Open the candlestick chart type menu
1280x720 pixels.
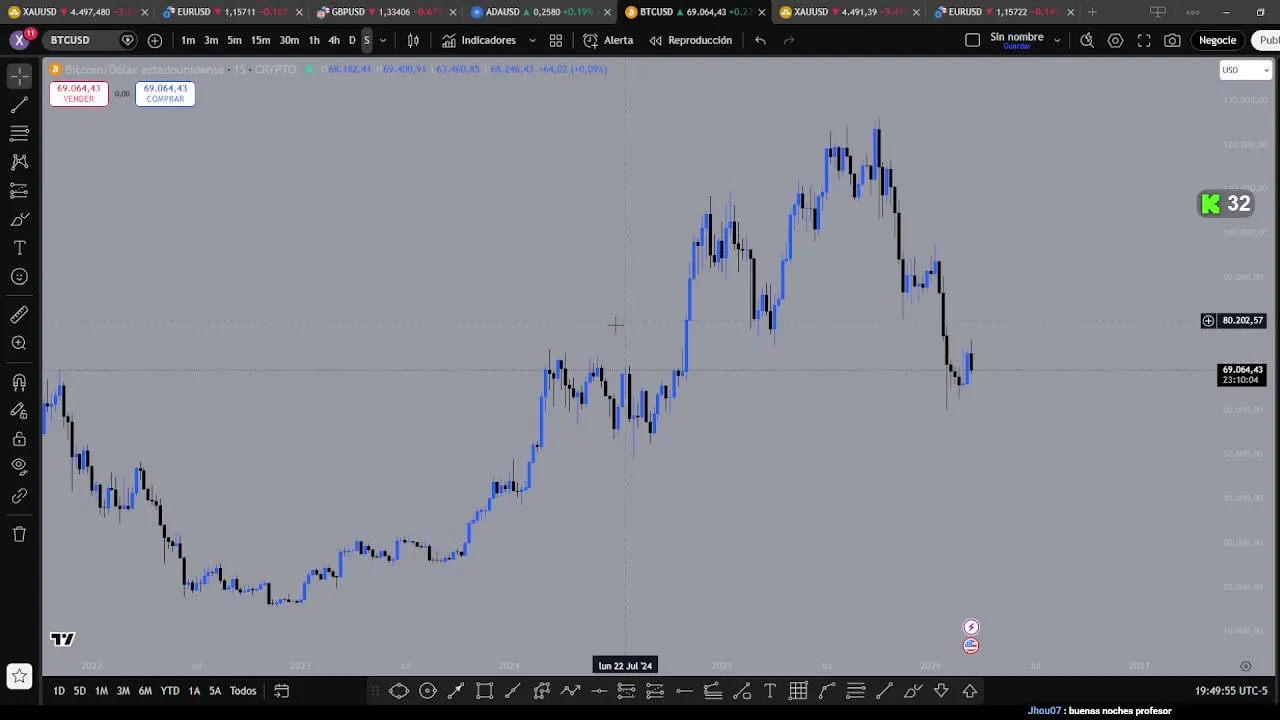click(x=413, y=40)
